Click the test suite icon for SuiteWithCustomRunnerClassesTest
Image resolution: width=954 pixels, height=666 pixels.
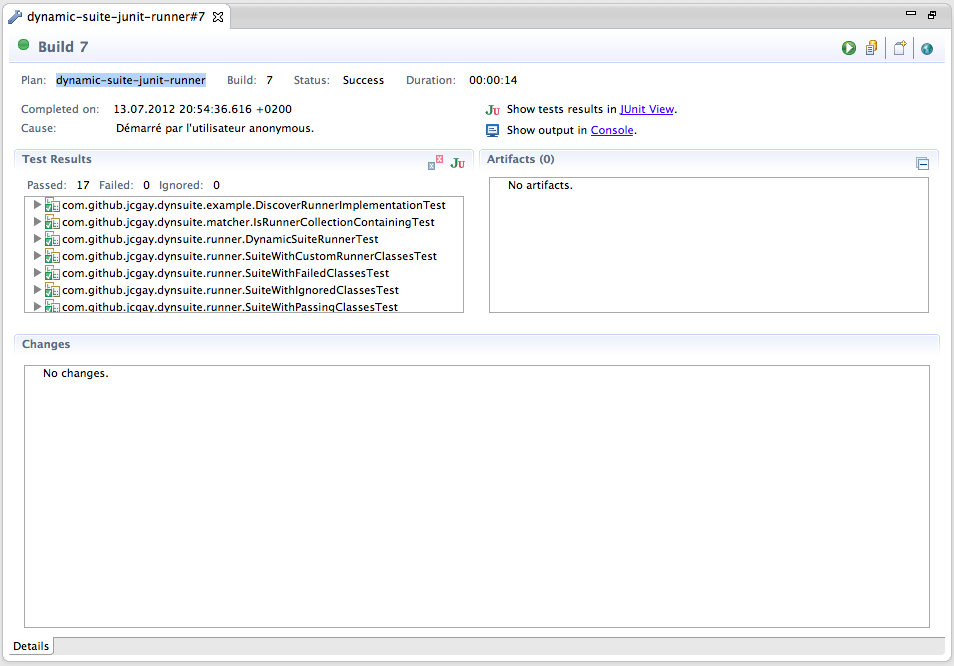click(x=52, y=257)
